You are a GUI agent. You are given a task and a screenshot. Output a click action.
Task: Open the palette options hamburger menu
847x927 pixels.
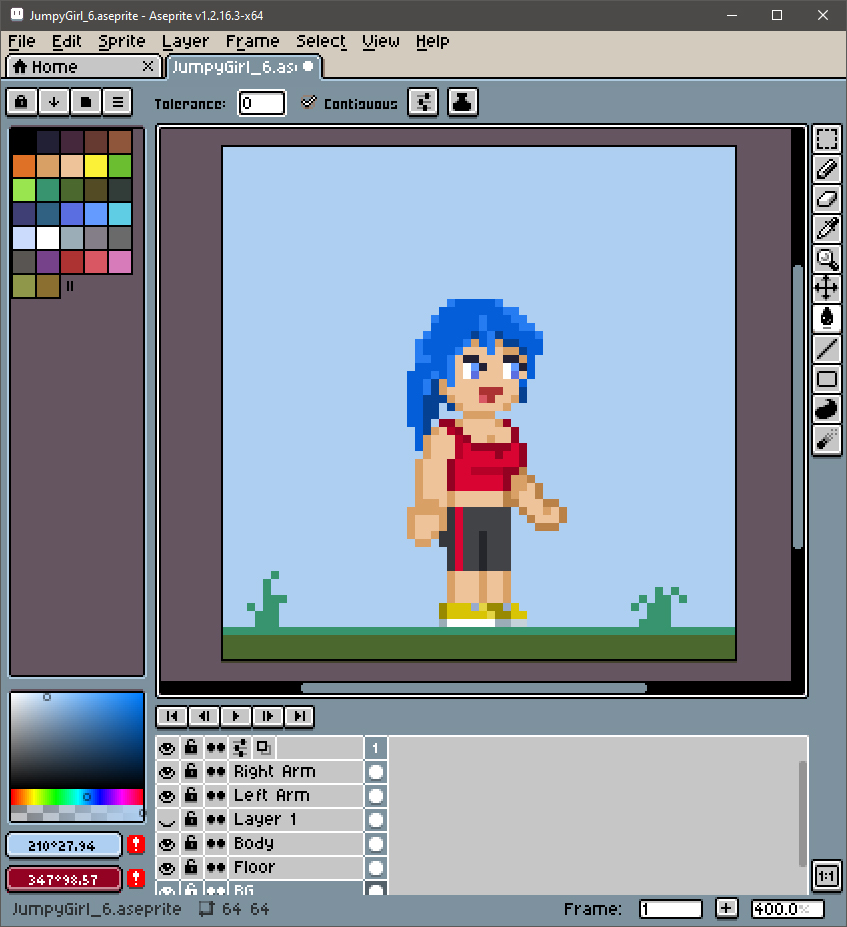(x=118, y=102)
